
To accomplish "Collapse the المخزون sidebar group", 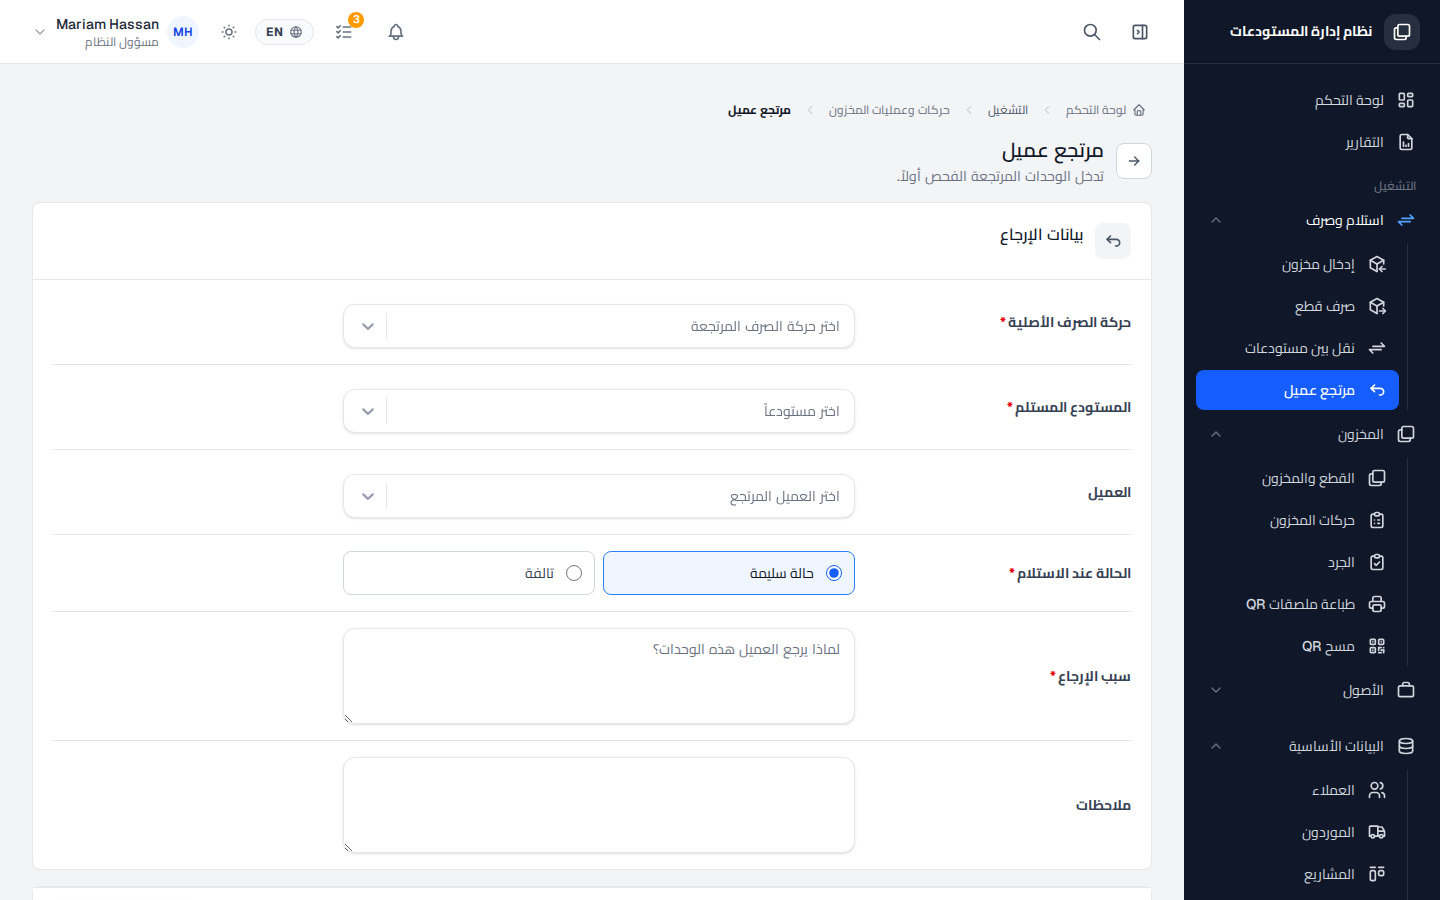I will (1312, 434).
